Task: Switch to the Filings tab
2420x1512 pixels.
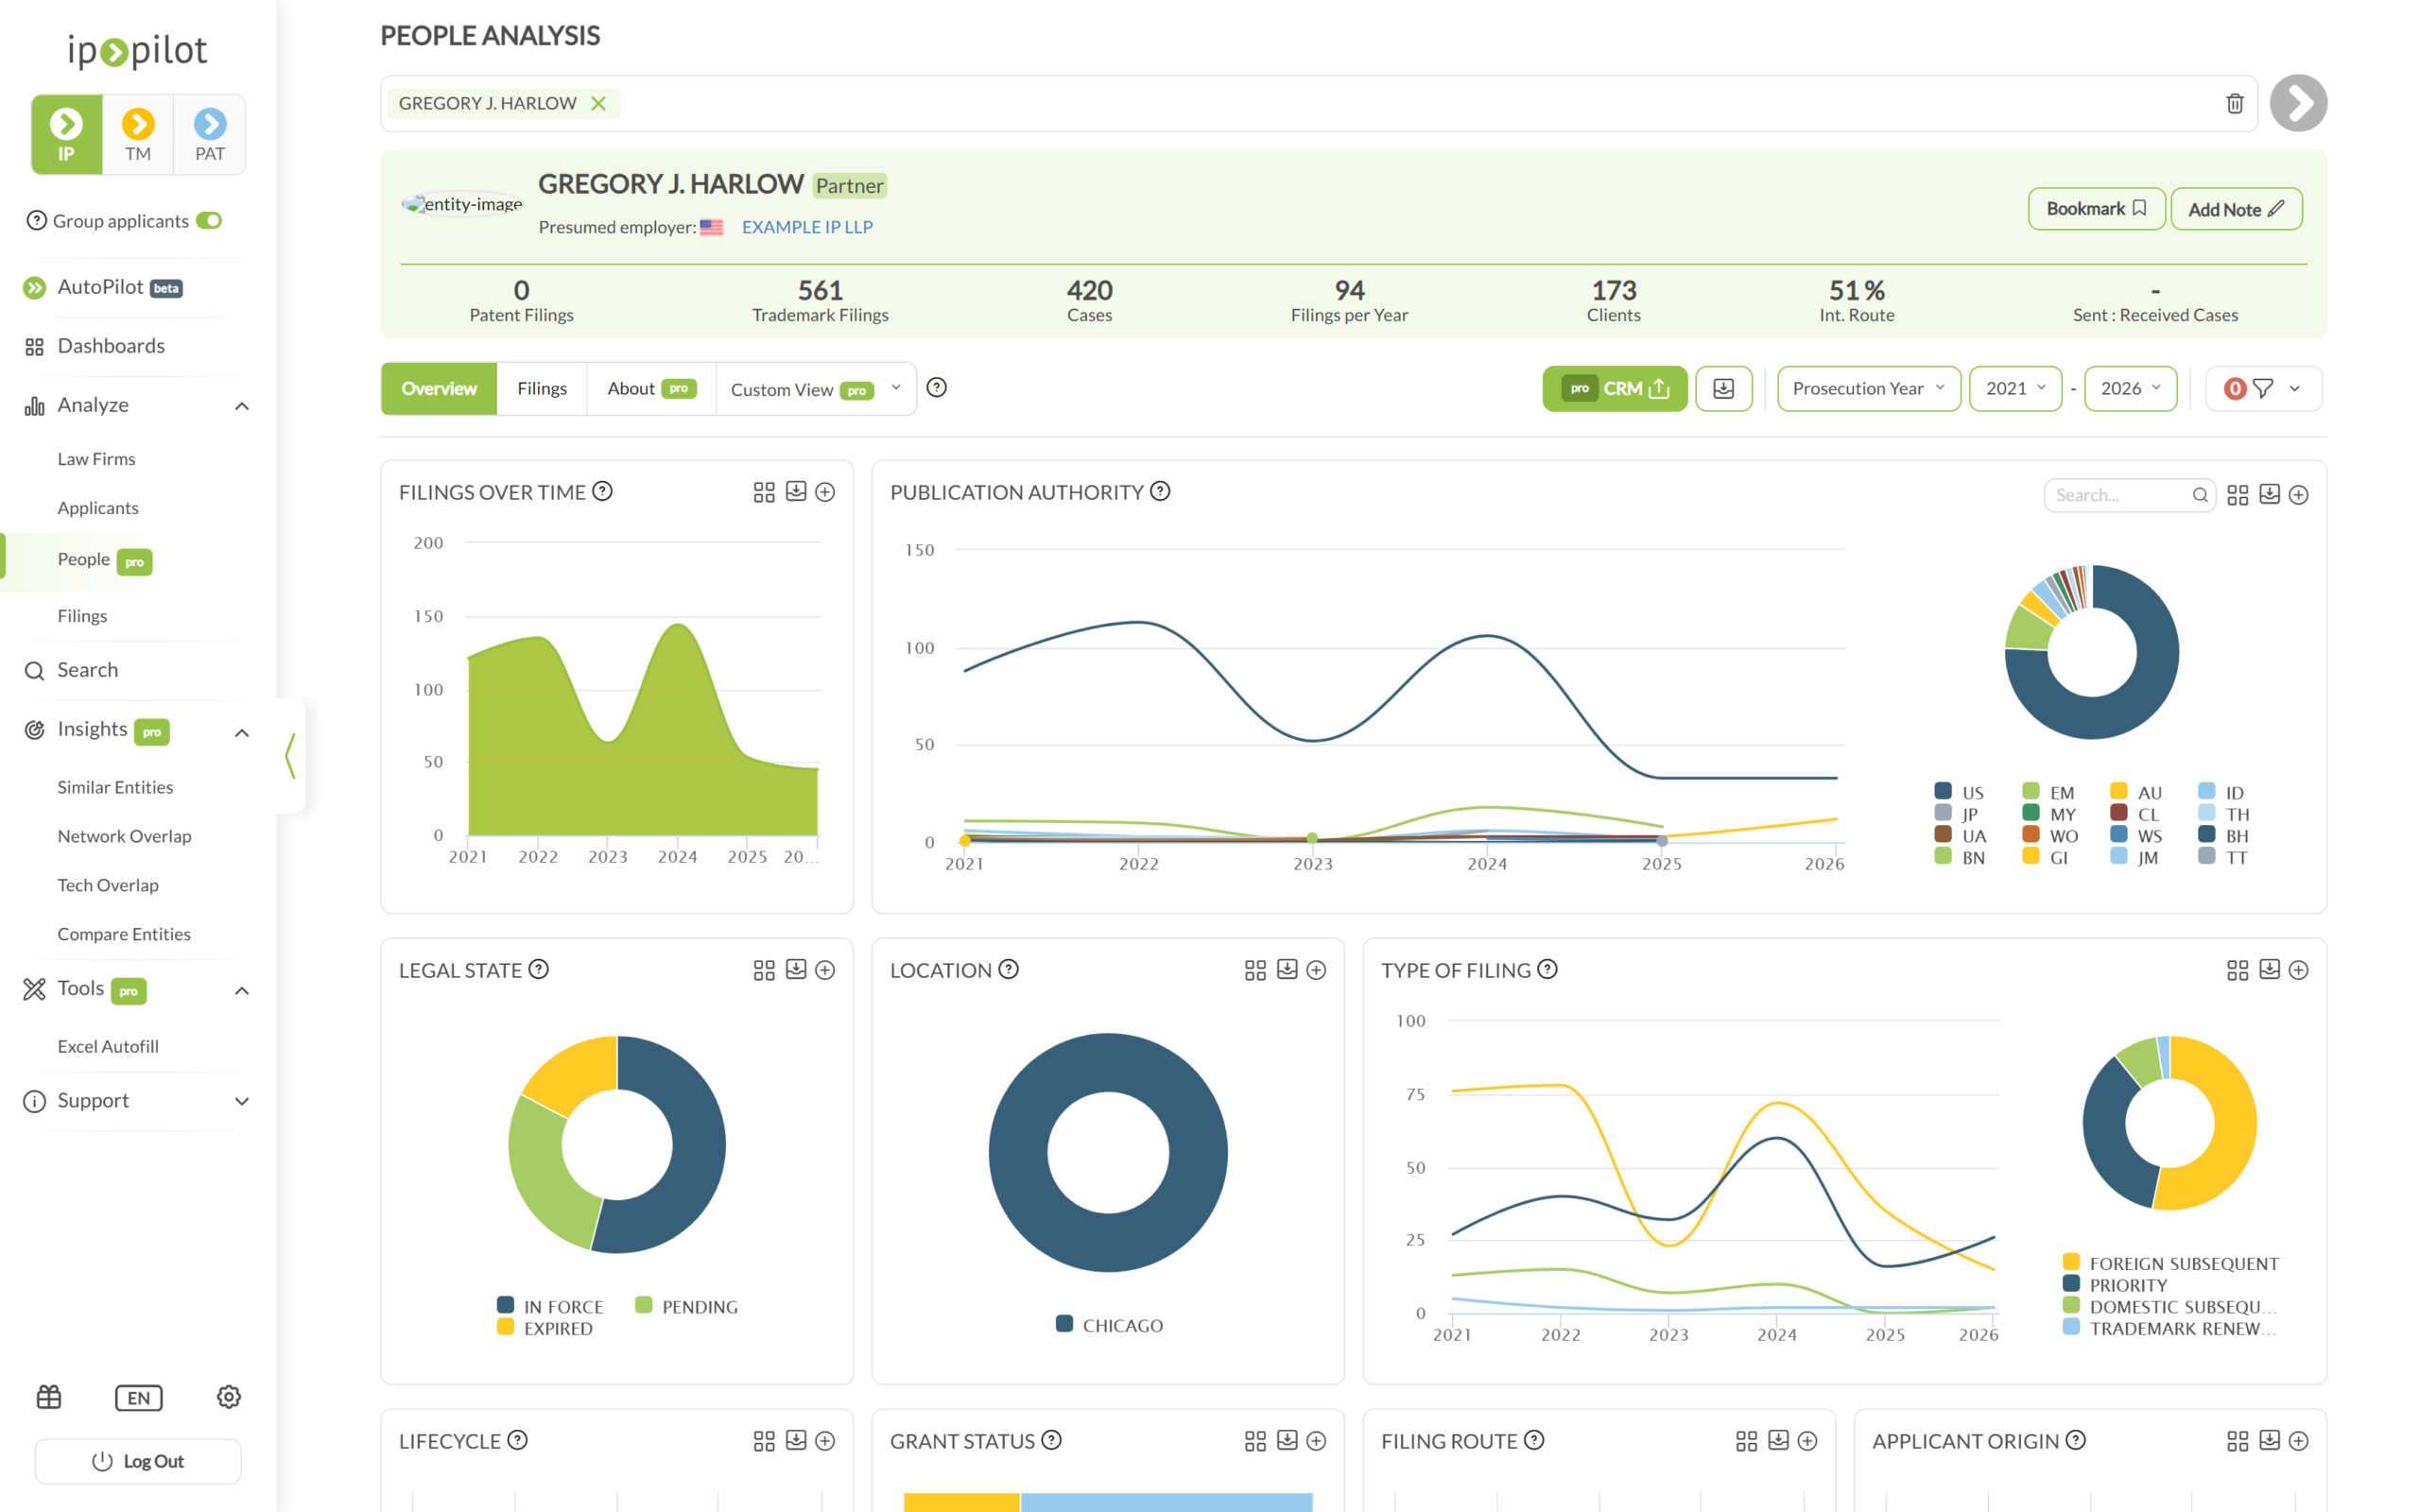Action: pos(542,388)
